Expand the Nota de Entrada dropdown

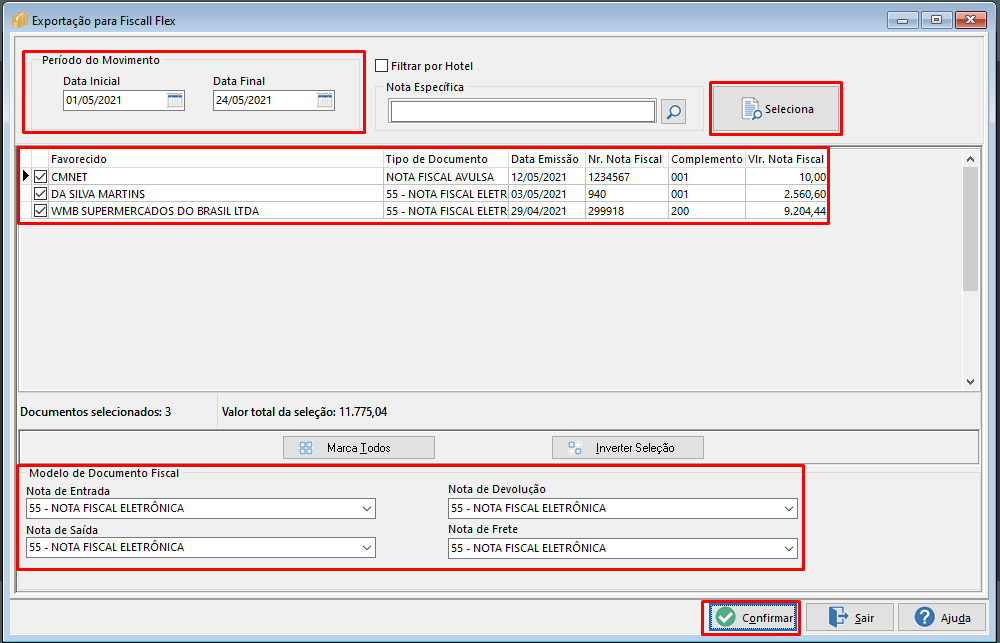click(x=367, y=508)
